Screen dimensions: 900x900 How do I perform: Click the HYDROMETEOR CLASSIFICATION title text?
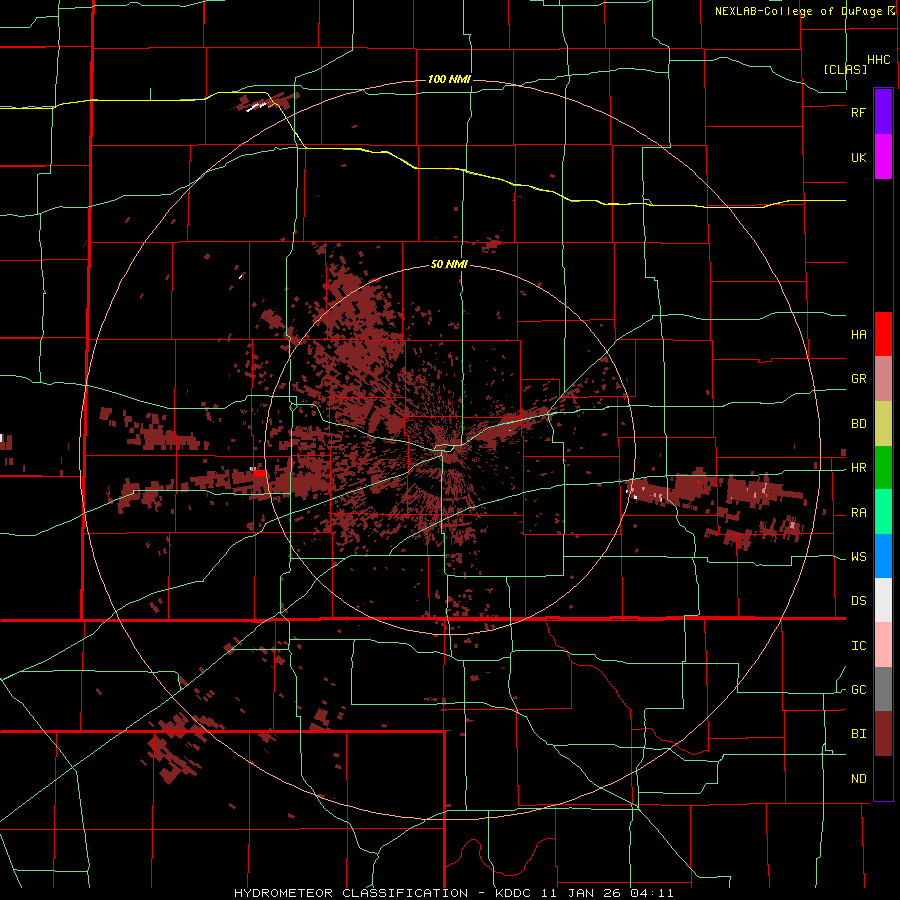(351, 893)
